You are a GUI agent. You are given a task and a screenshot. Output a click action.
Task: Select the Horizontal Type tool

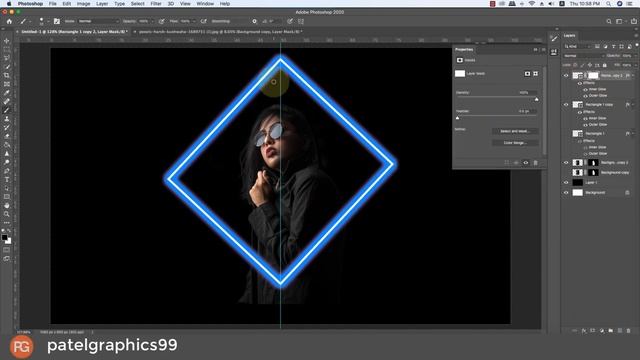(x=7, y=180)
